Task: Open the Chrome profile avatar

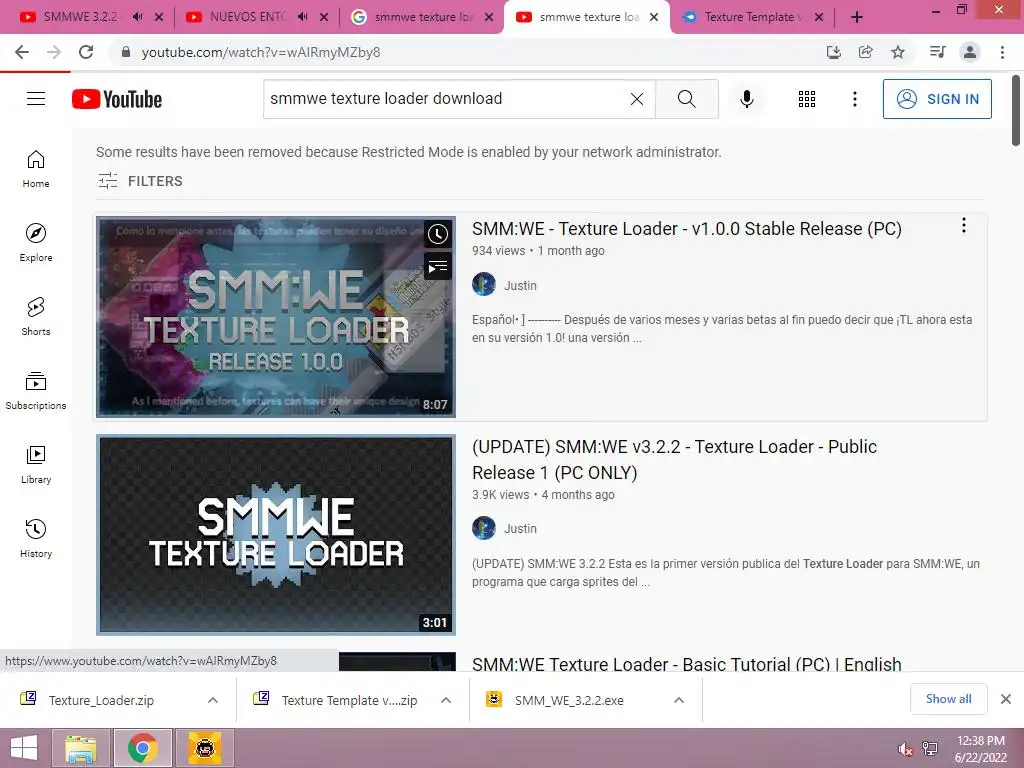Action: pyautogui.click(x=970, y=52)
